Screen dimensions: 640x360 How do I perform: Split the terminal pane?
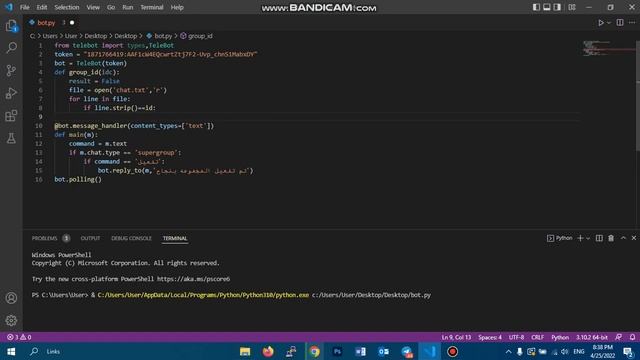click(599, 238)
